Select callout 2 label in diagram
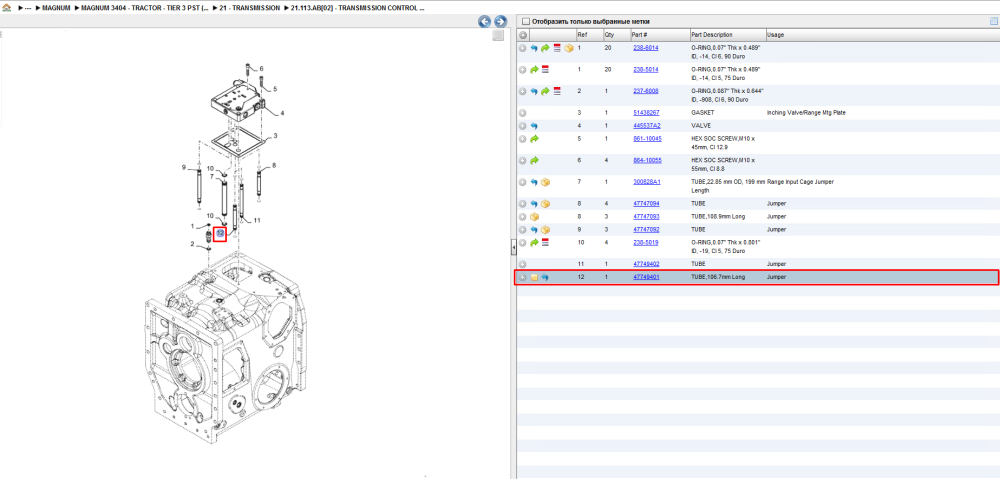 [x=192, y=244]
